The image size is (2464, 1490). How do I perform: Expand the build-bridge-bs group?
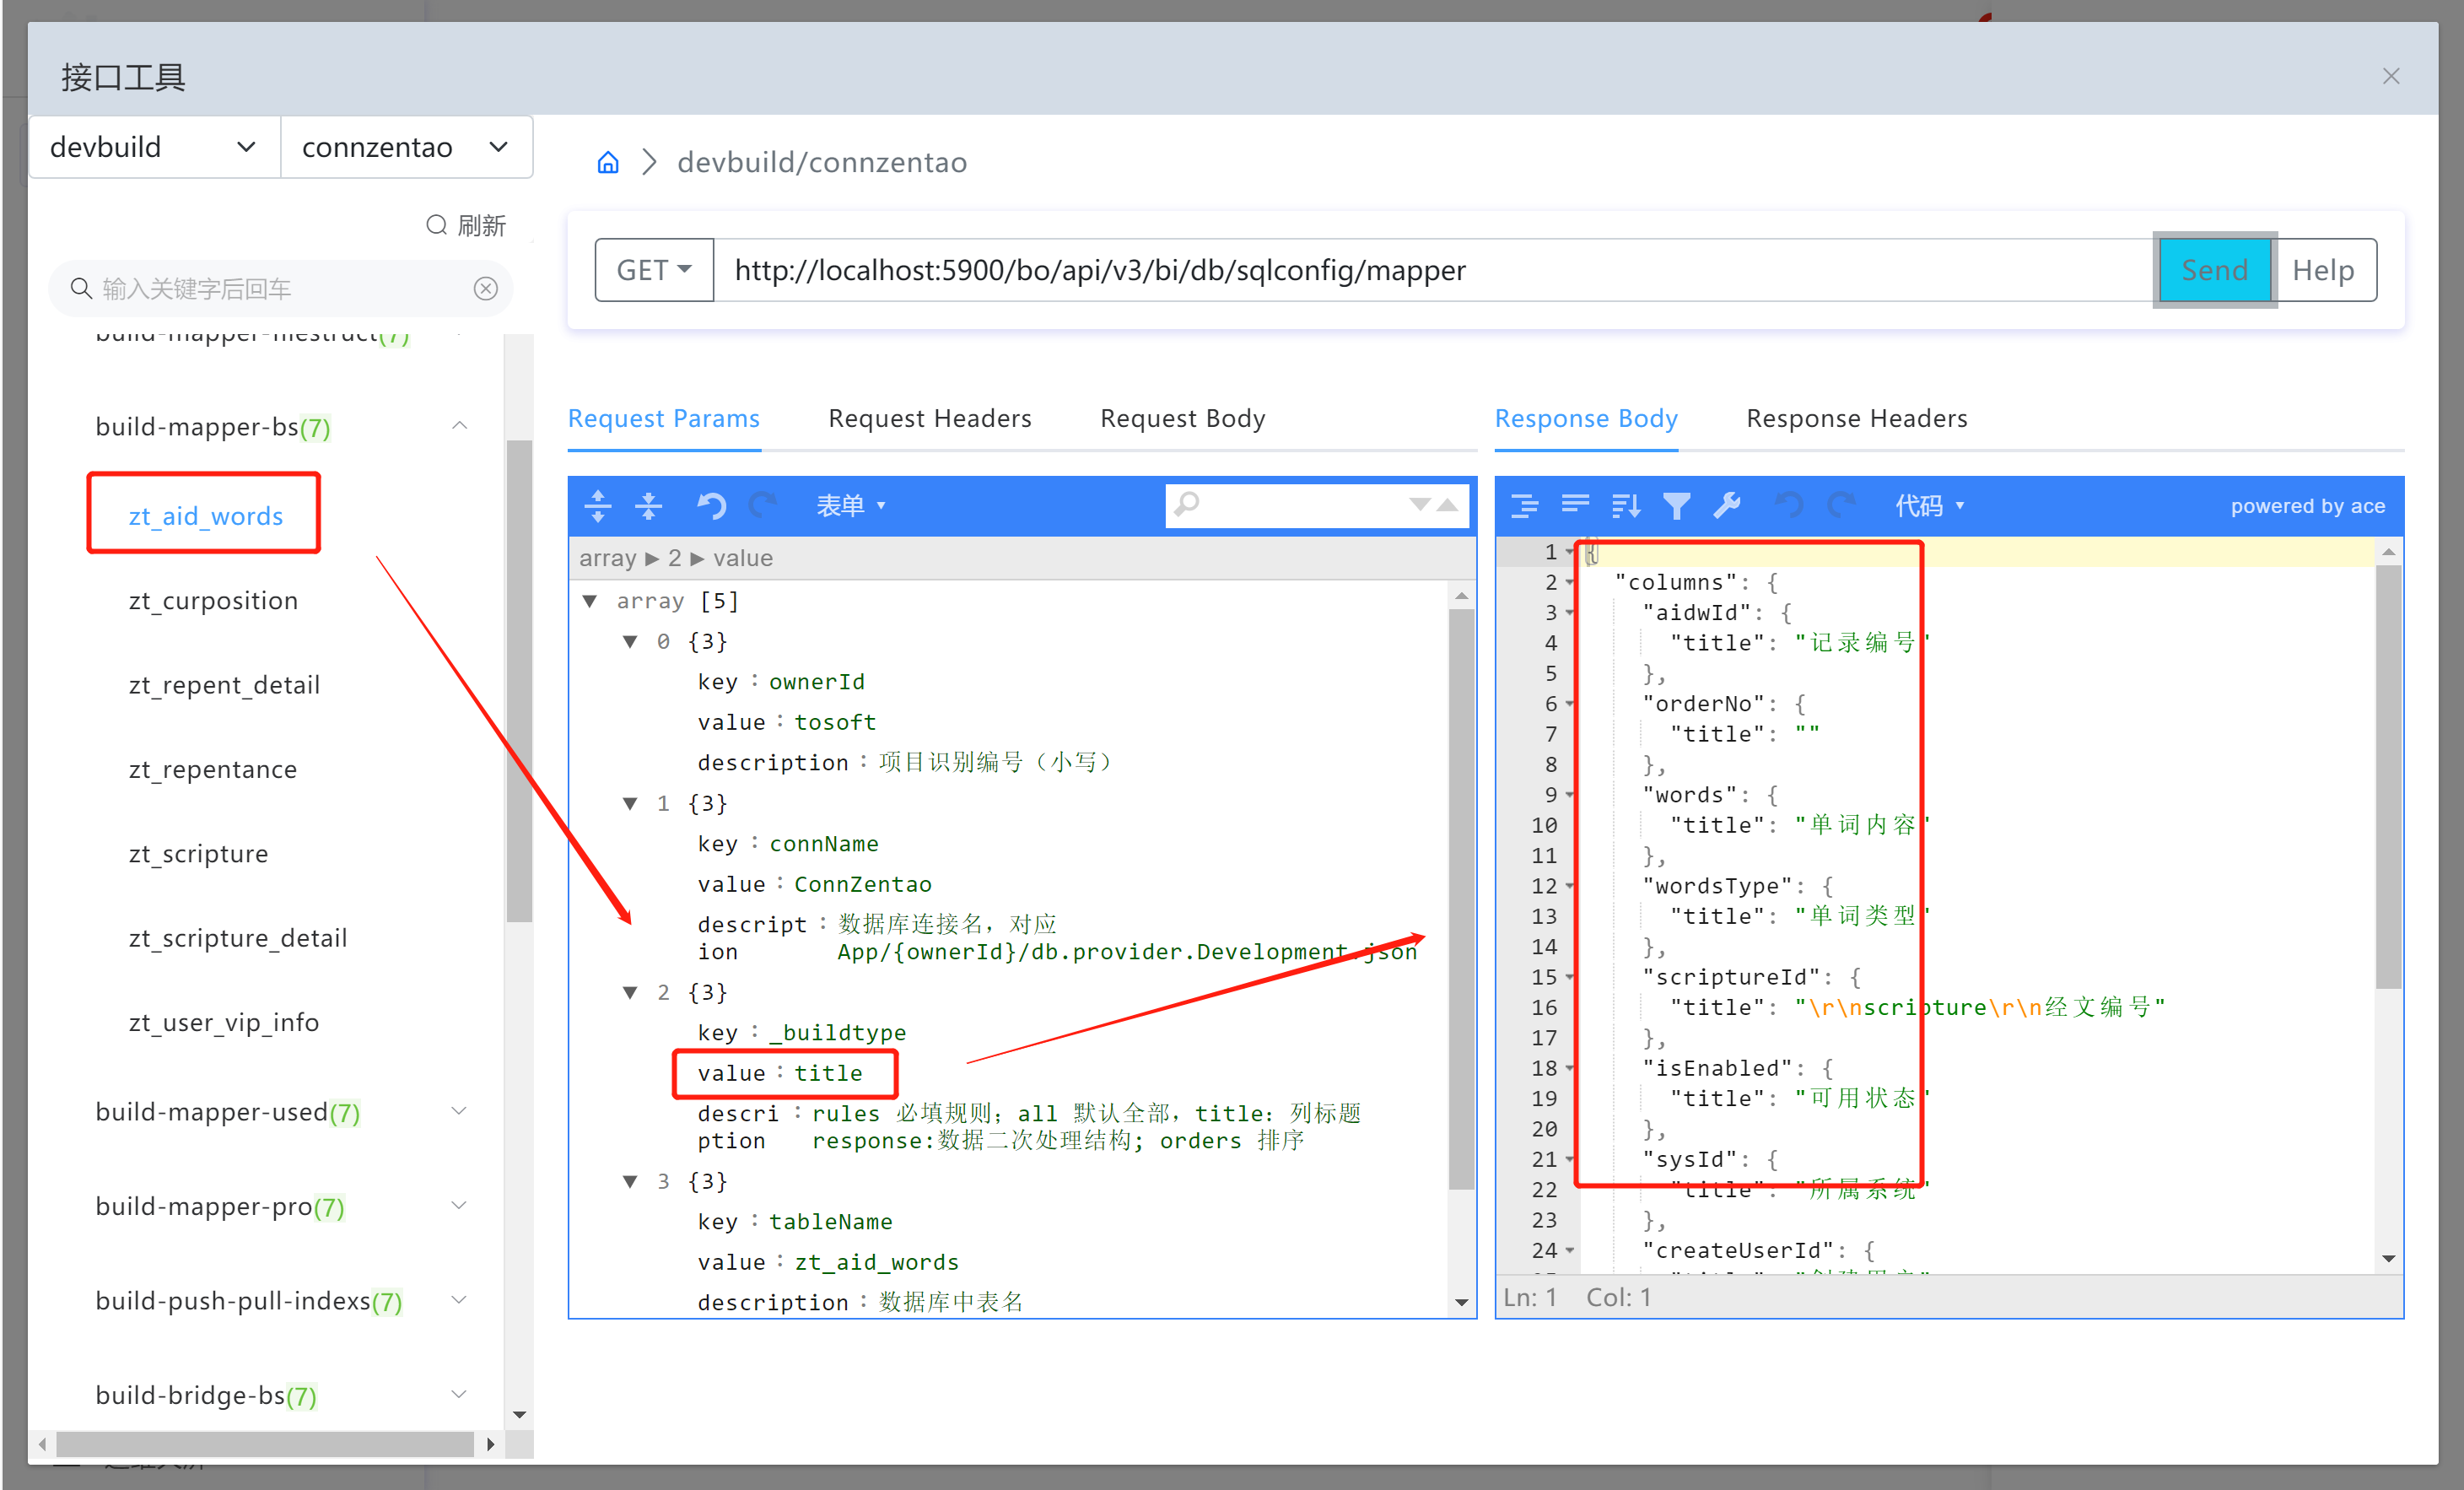click(459, 1394)
